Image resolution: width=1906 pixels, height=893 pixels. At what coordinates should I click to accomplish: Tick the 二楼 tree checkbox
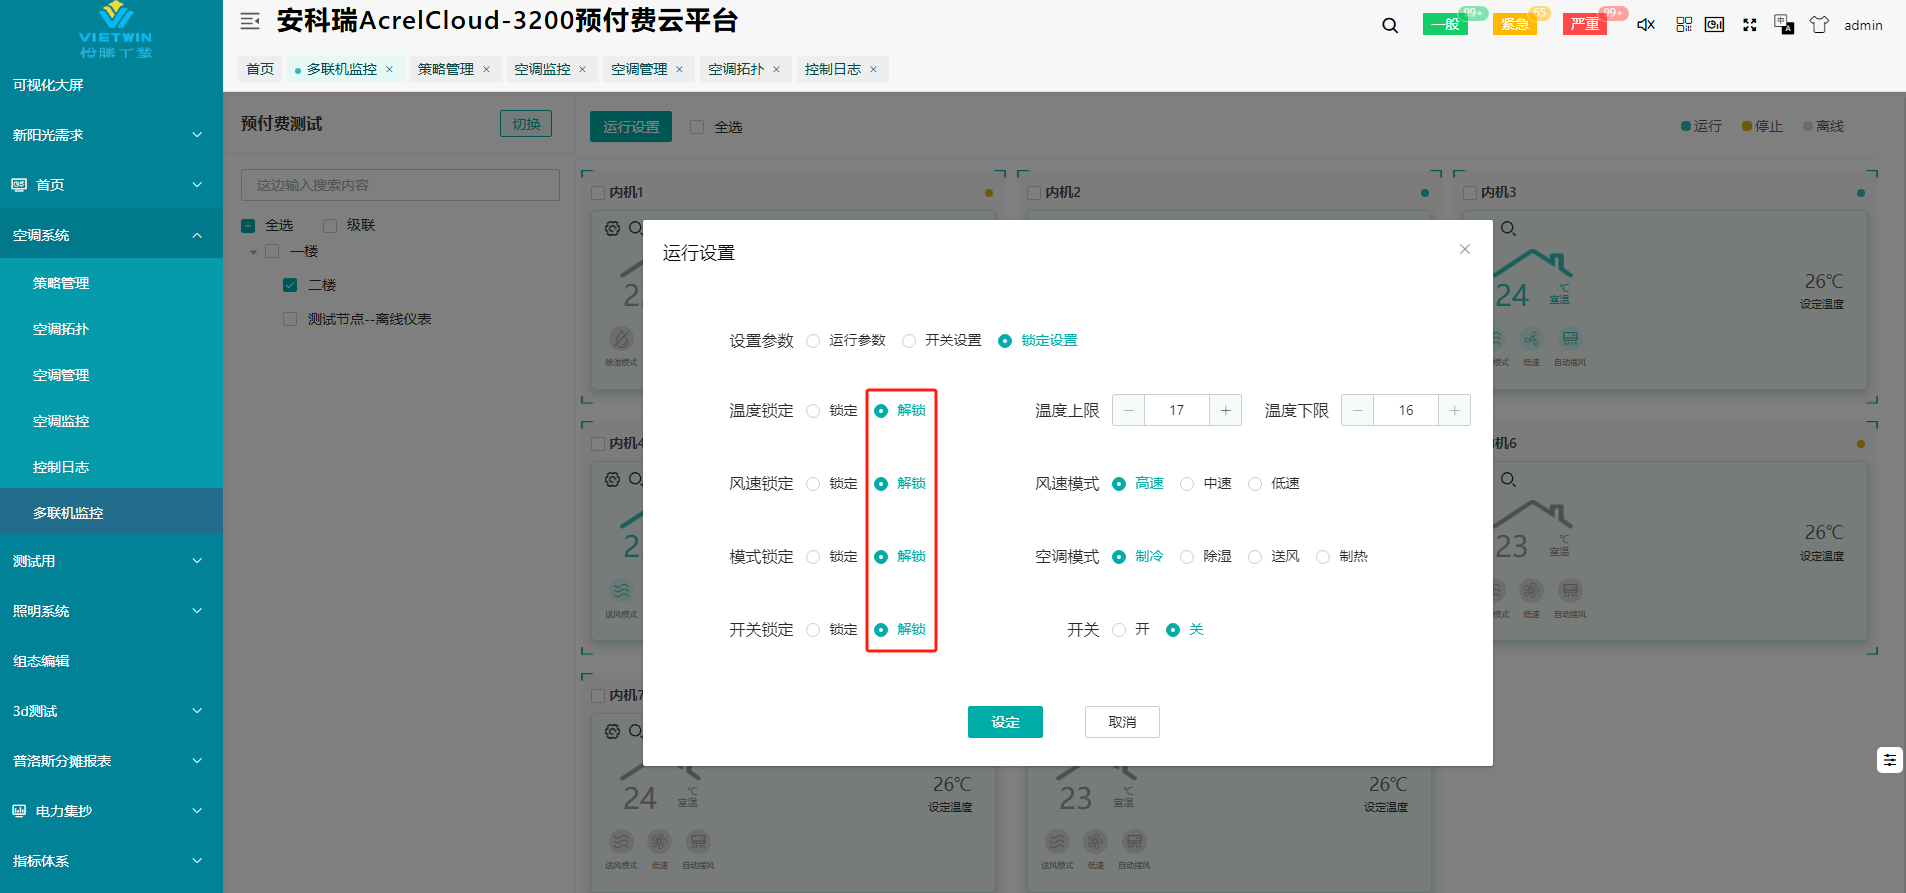290,285
